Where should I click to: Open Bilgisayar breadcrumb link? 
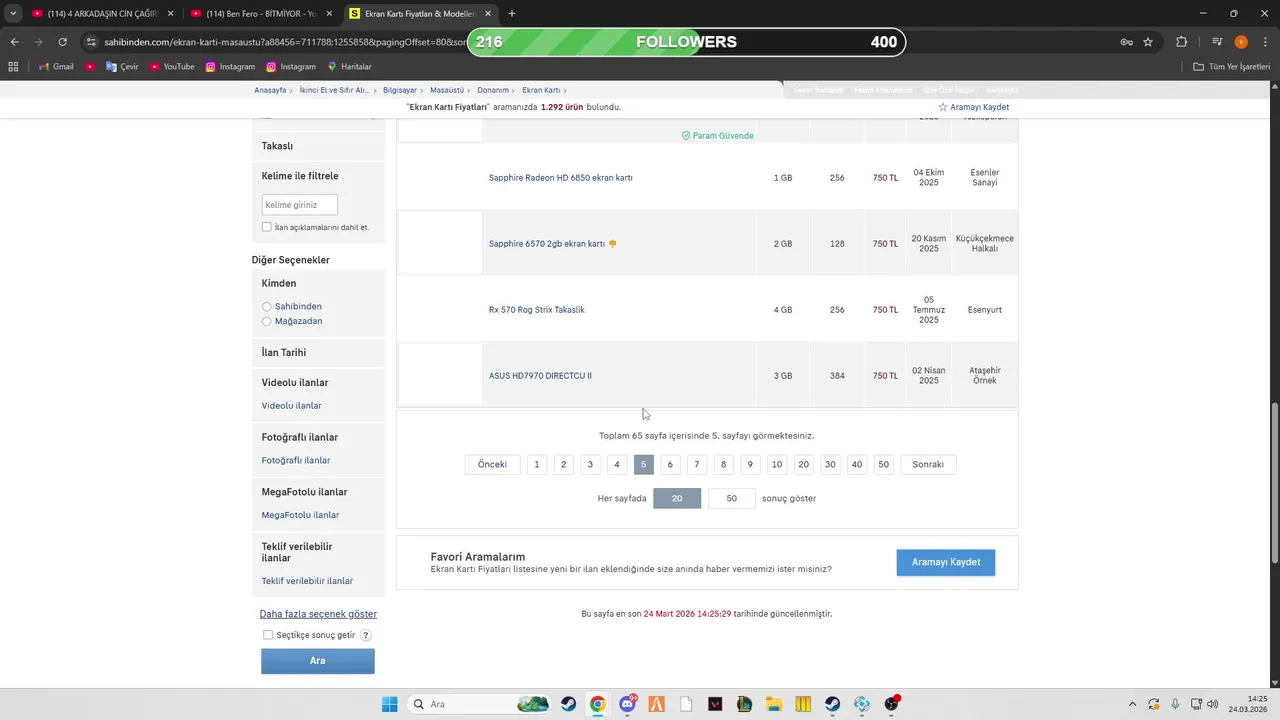click(400, 90)
